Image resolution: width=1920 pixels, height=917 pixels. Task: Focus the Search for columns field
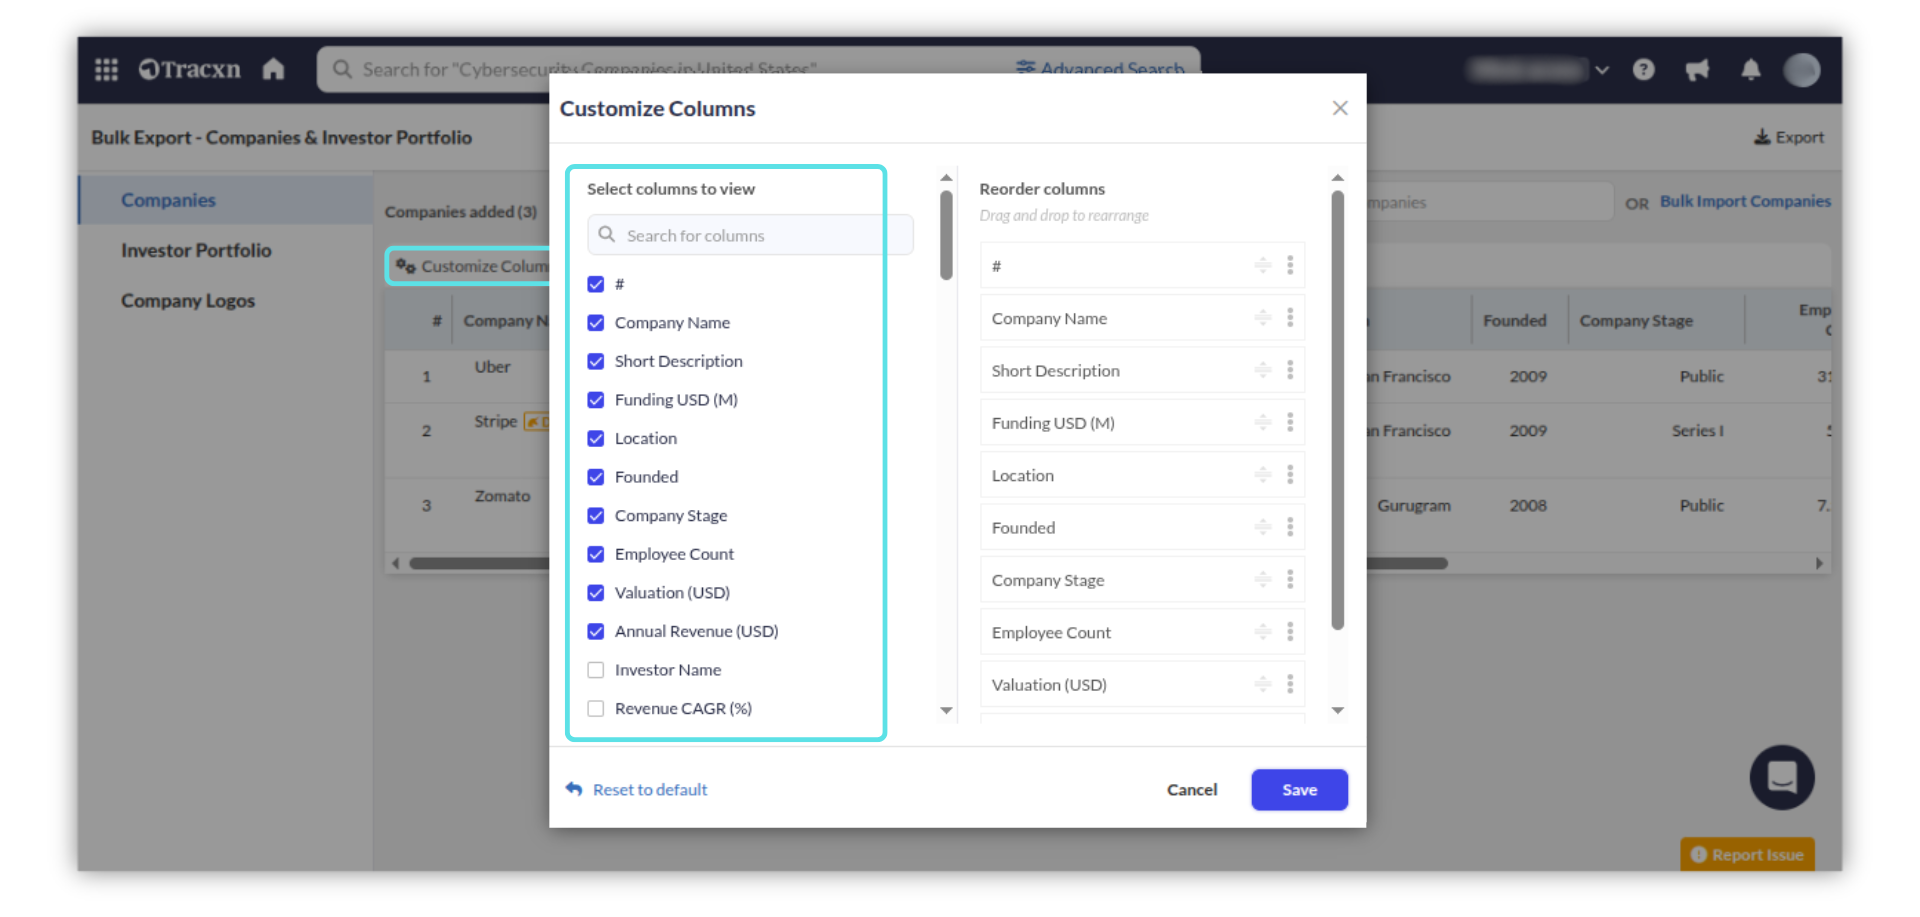(x=750, y=235)
